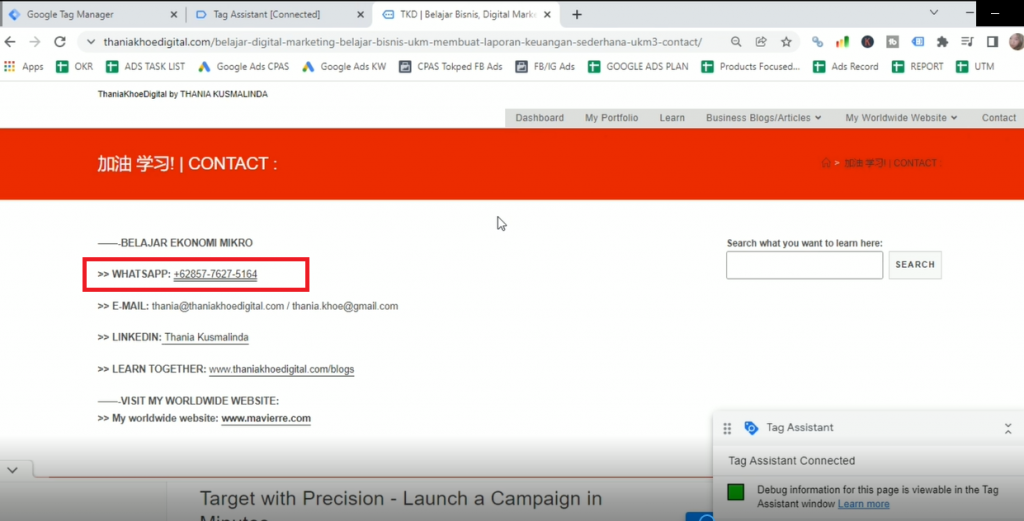This screenshot has width=1024, height=521.
Task: Bookmark this page with the star icon
Action: click(x=786, y=42)
